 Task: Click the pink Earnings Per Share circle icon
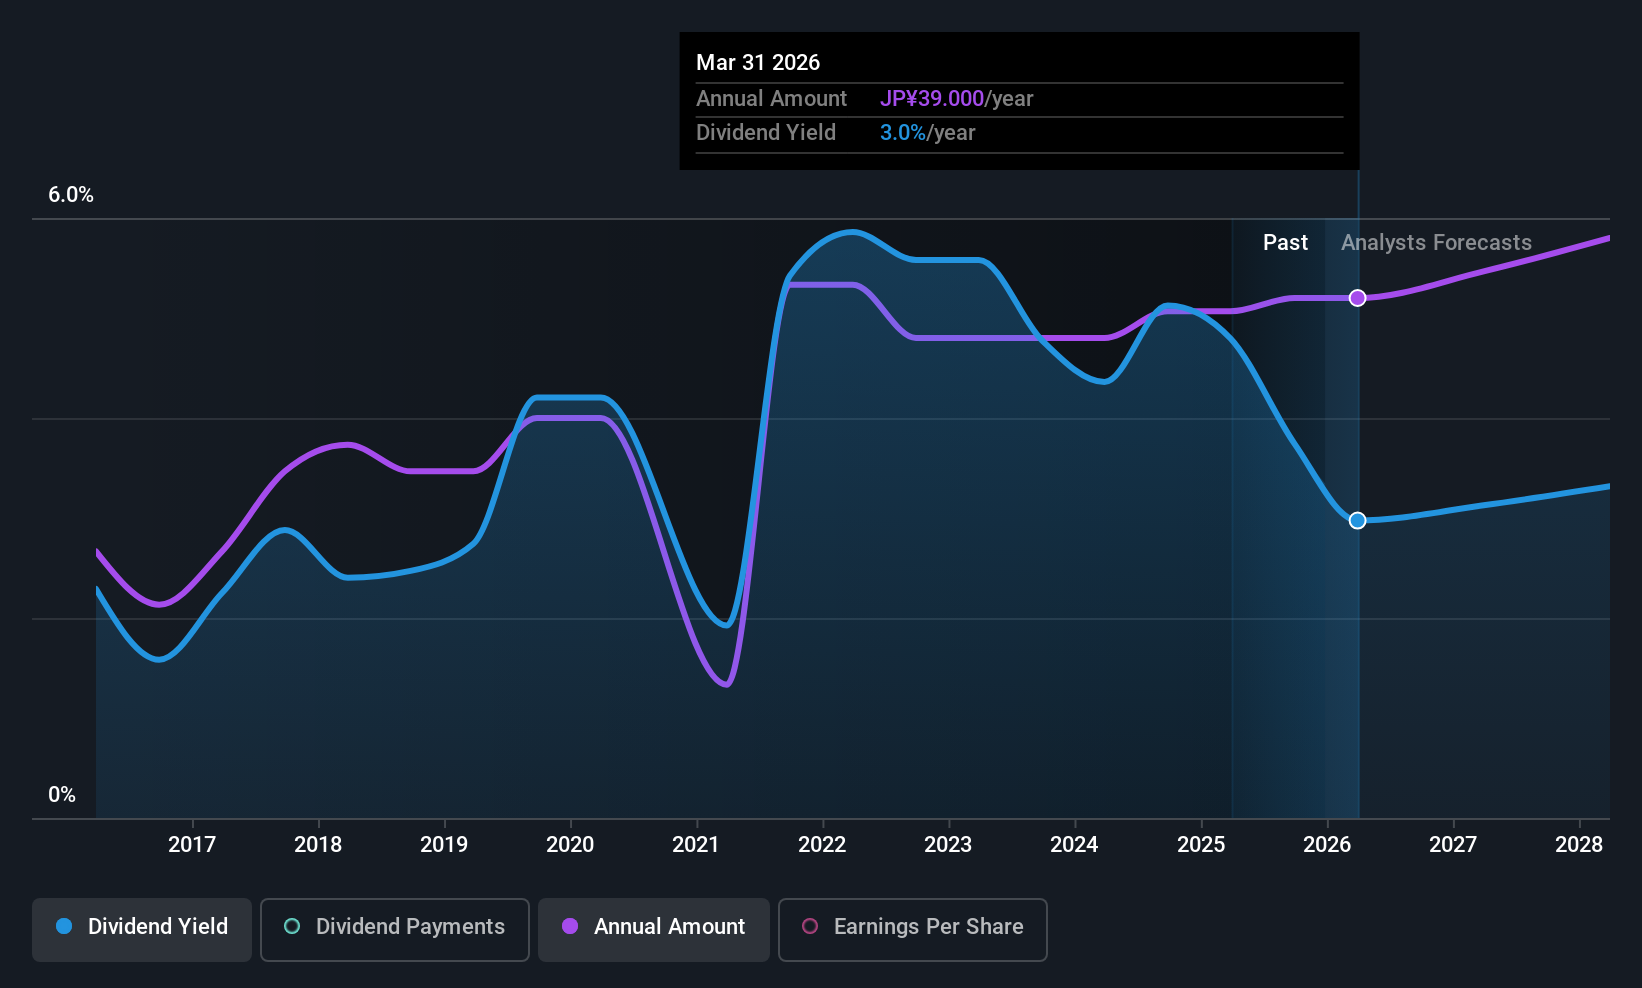(x=810, y=926)
